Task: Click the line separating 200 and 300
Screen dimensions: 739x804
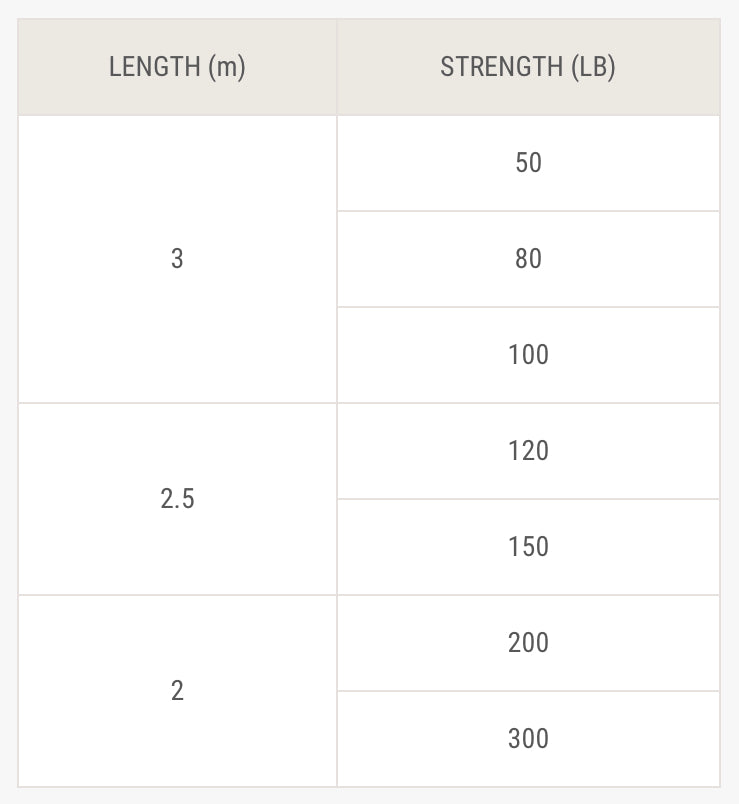Action: 528,691
